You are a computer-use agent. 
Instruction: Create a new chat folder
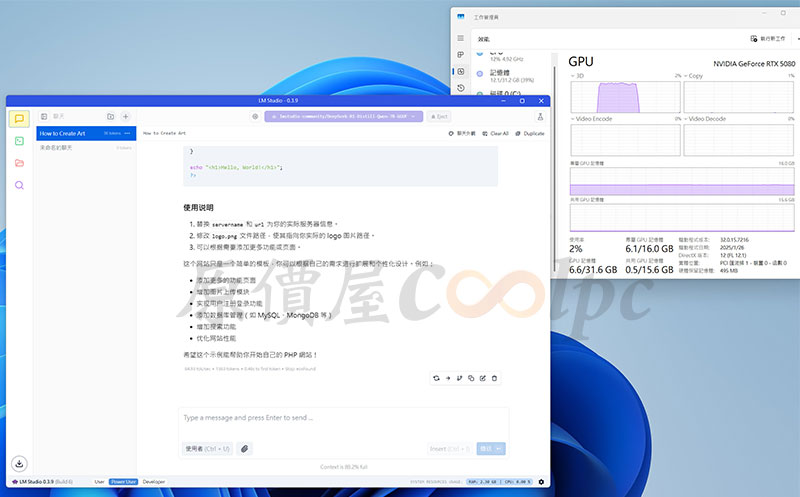[110, 116]
